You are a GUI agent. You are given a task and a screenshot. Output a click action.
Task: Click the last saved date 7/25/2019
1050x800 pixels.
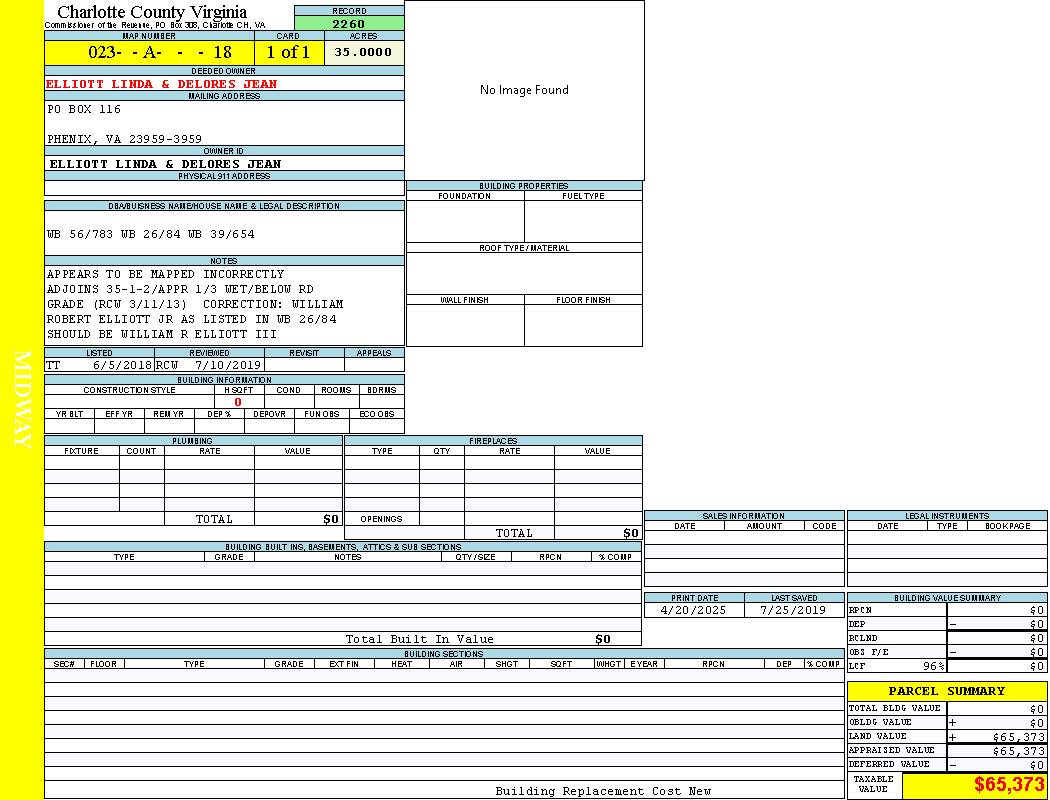point(793,610)
